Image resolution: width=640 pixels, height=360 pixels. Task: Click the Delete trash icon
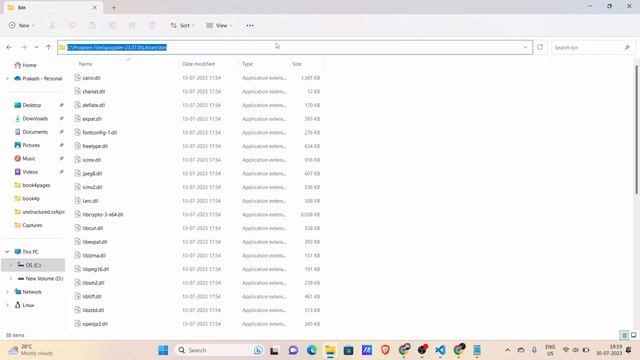152,25
